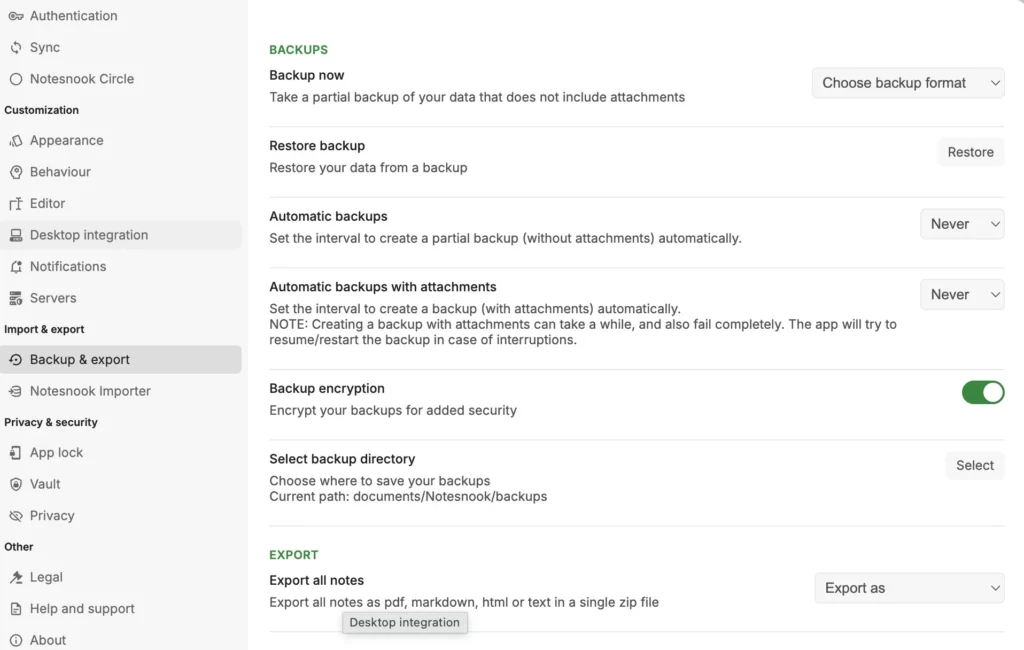Go to Notifications settings

click(121, 267)
